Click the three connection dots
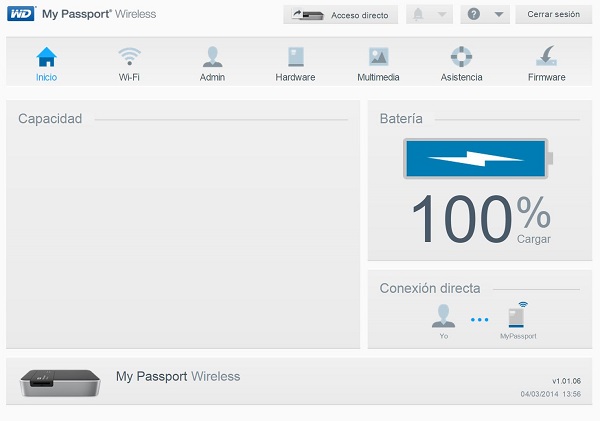600x421 pixels. click(479, 320)
